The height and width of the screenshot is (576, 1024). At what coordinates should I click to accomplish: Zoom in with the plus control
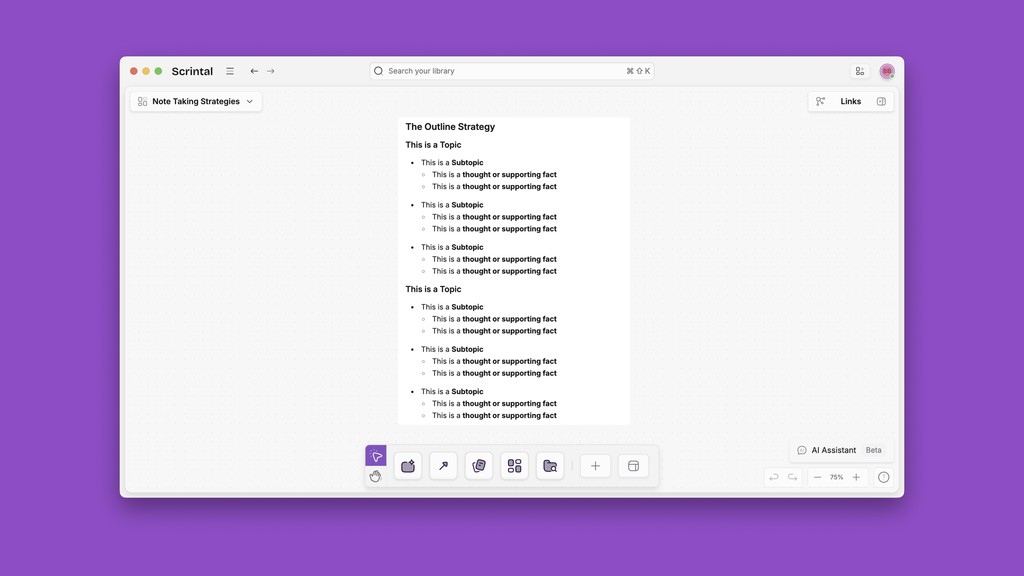pos(856,477)
